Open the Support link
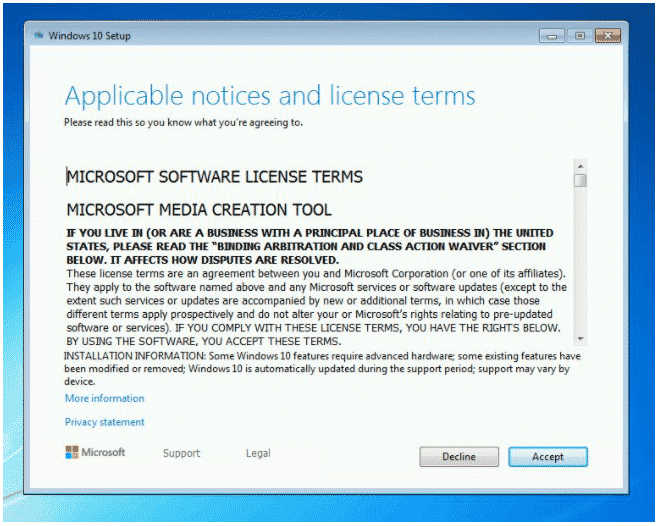The image size is (659, 526). (182, 453)
